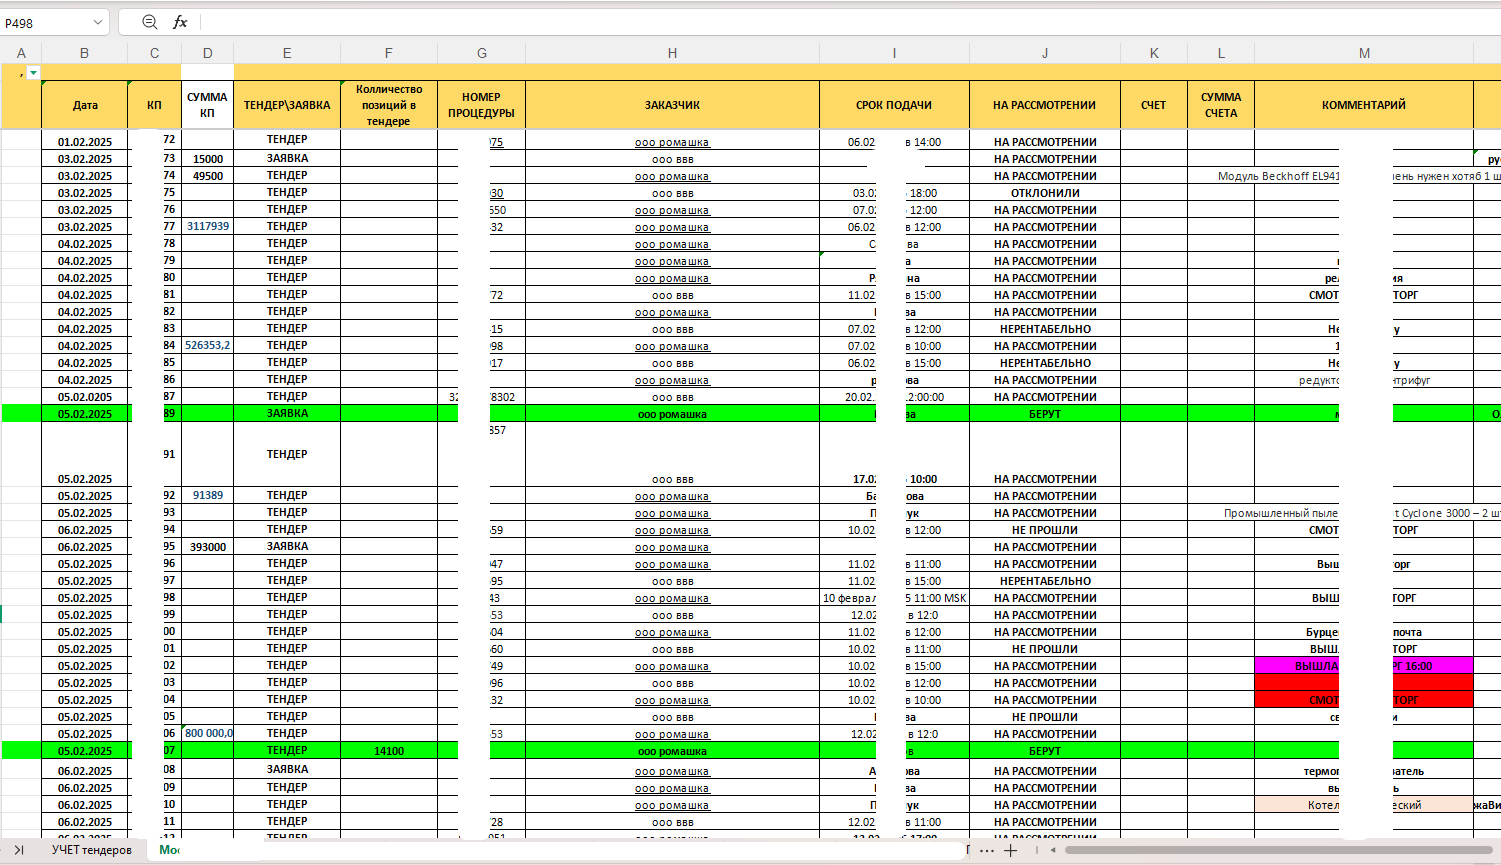The width and height of the screenshot is (1501, 865).
Task: Click the Дата header cell
Action: (85, 105)
